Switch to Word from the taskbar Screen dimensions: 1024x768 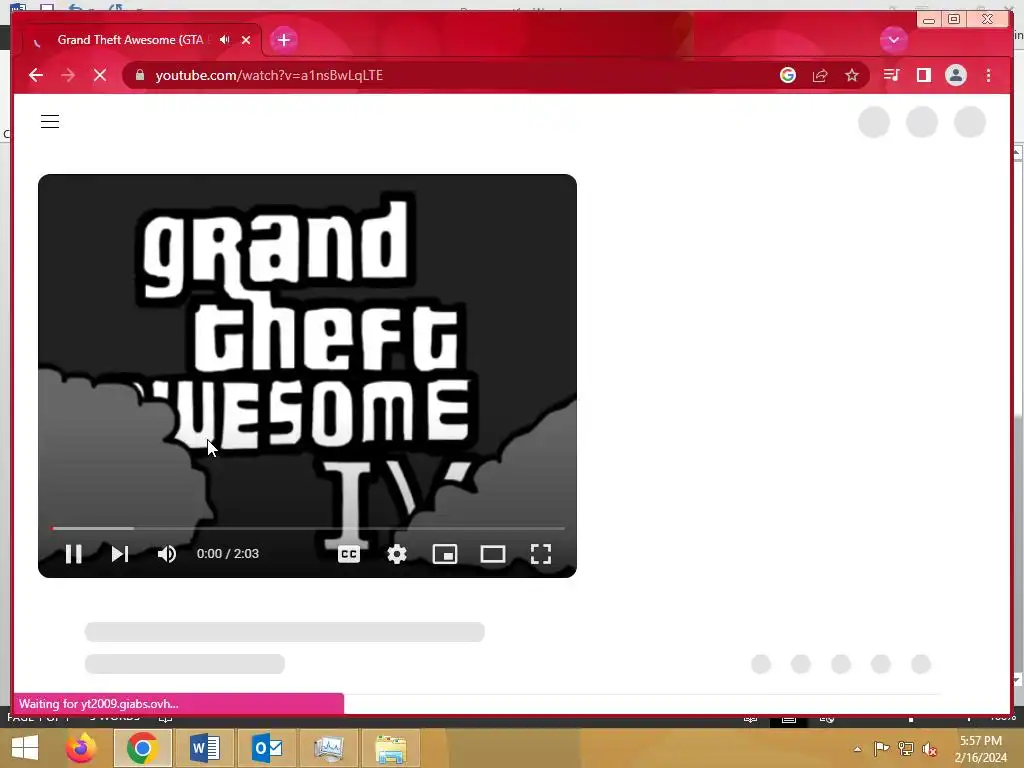tap(204, 748)
